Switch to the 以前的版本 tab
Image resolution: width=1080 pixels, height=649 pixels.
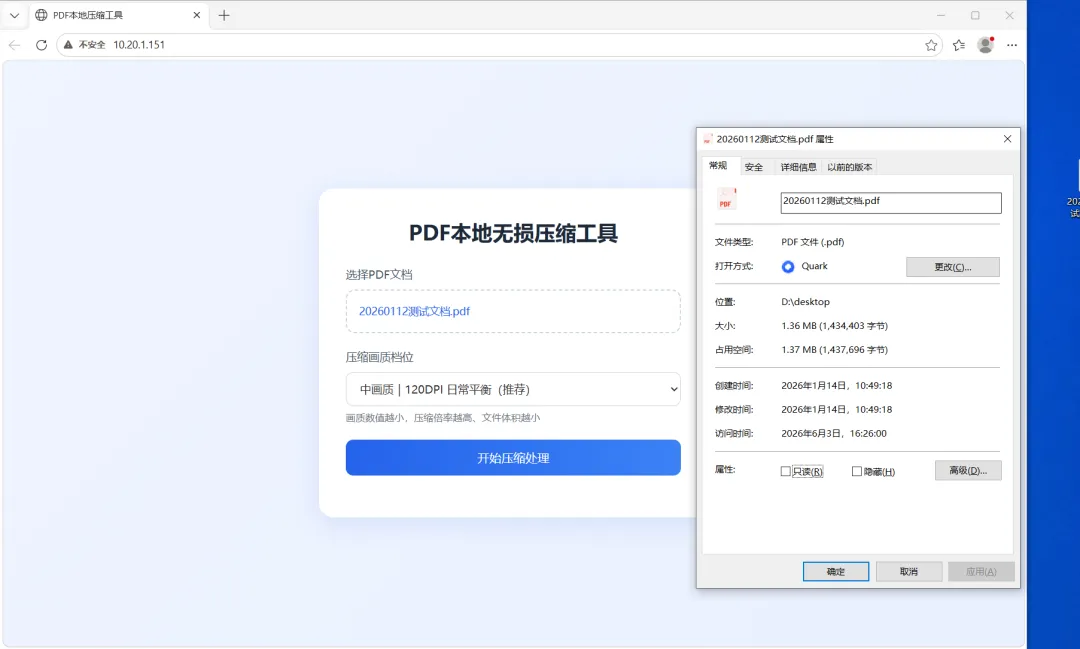tap(849, 167)
